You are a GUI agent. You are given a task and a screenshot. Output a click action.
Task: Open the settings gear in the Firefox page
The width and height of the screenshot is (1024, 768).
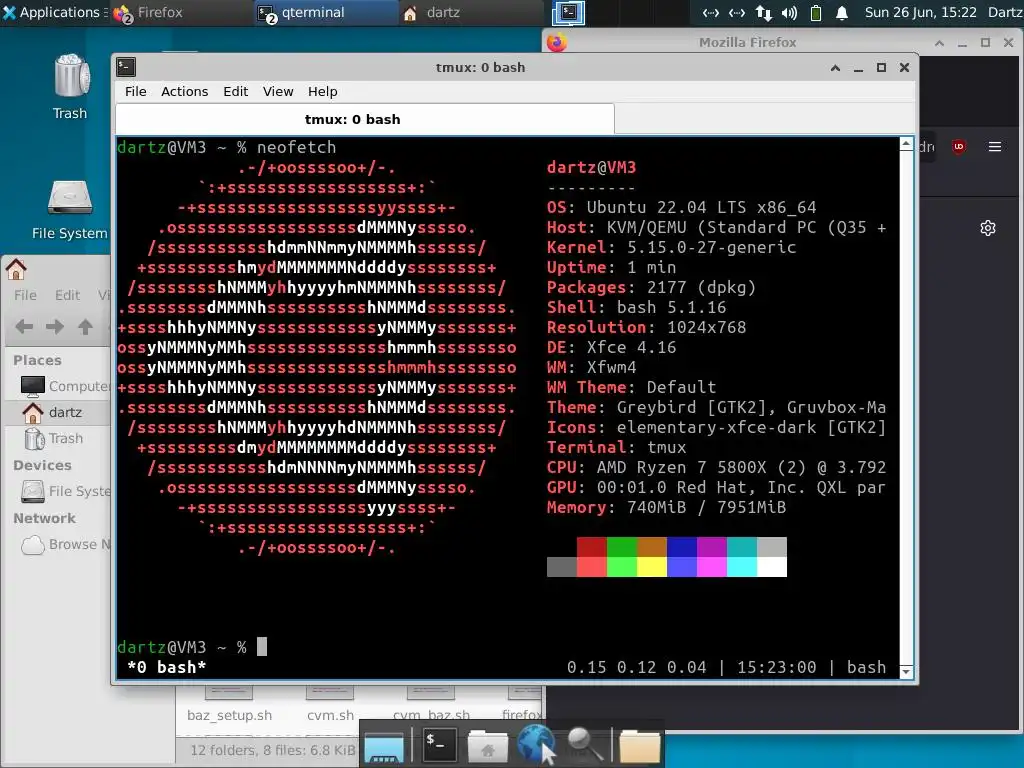(987, 228)
